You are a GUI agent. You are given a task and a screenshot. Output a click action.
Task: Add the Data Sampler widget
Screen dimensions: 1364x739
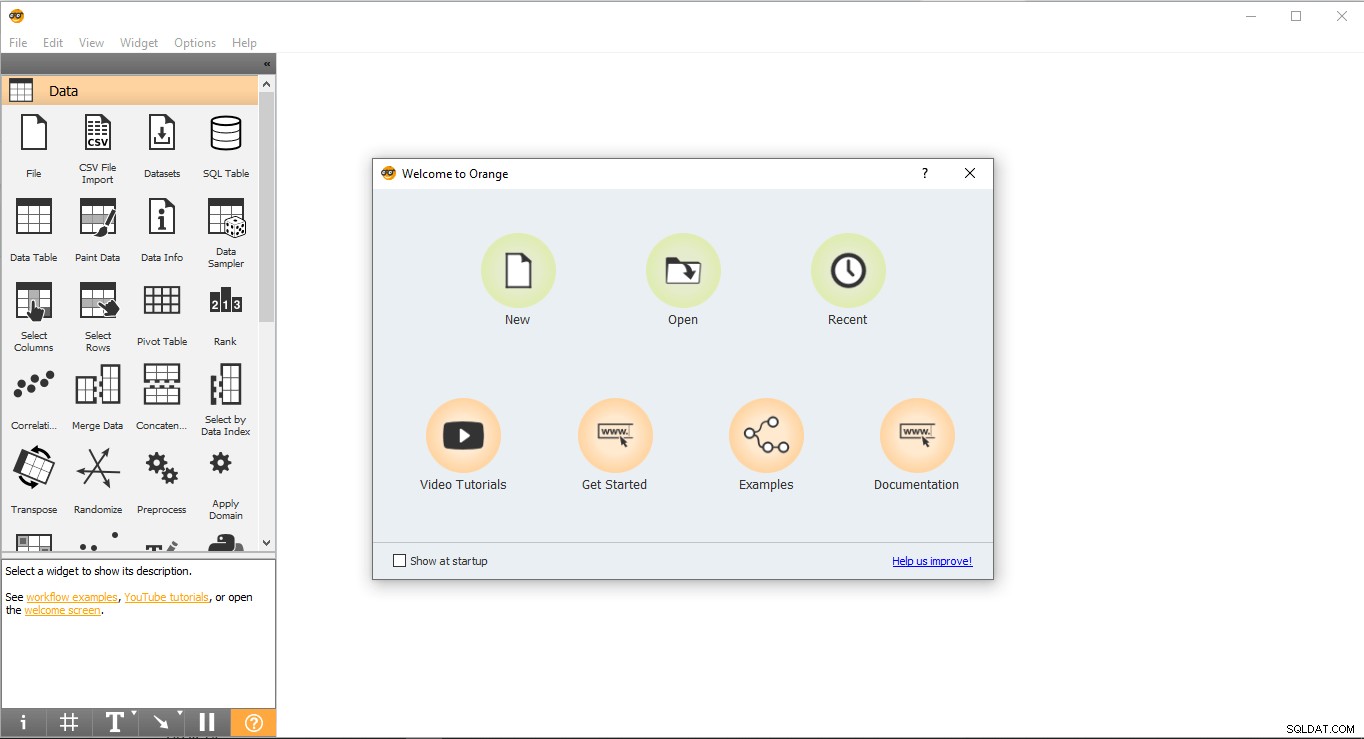coord(226,217)
